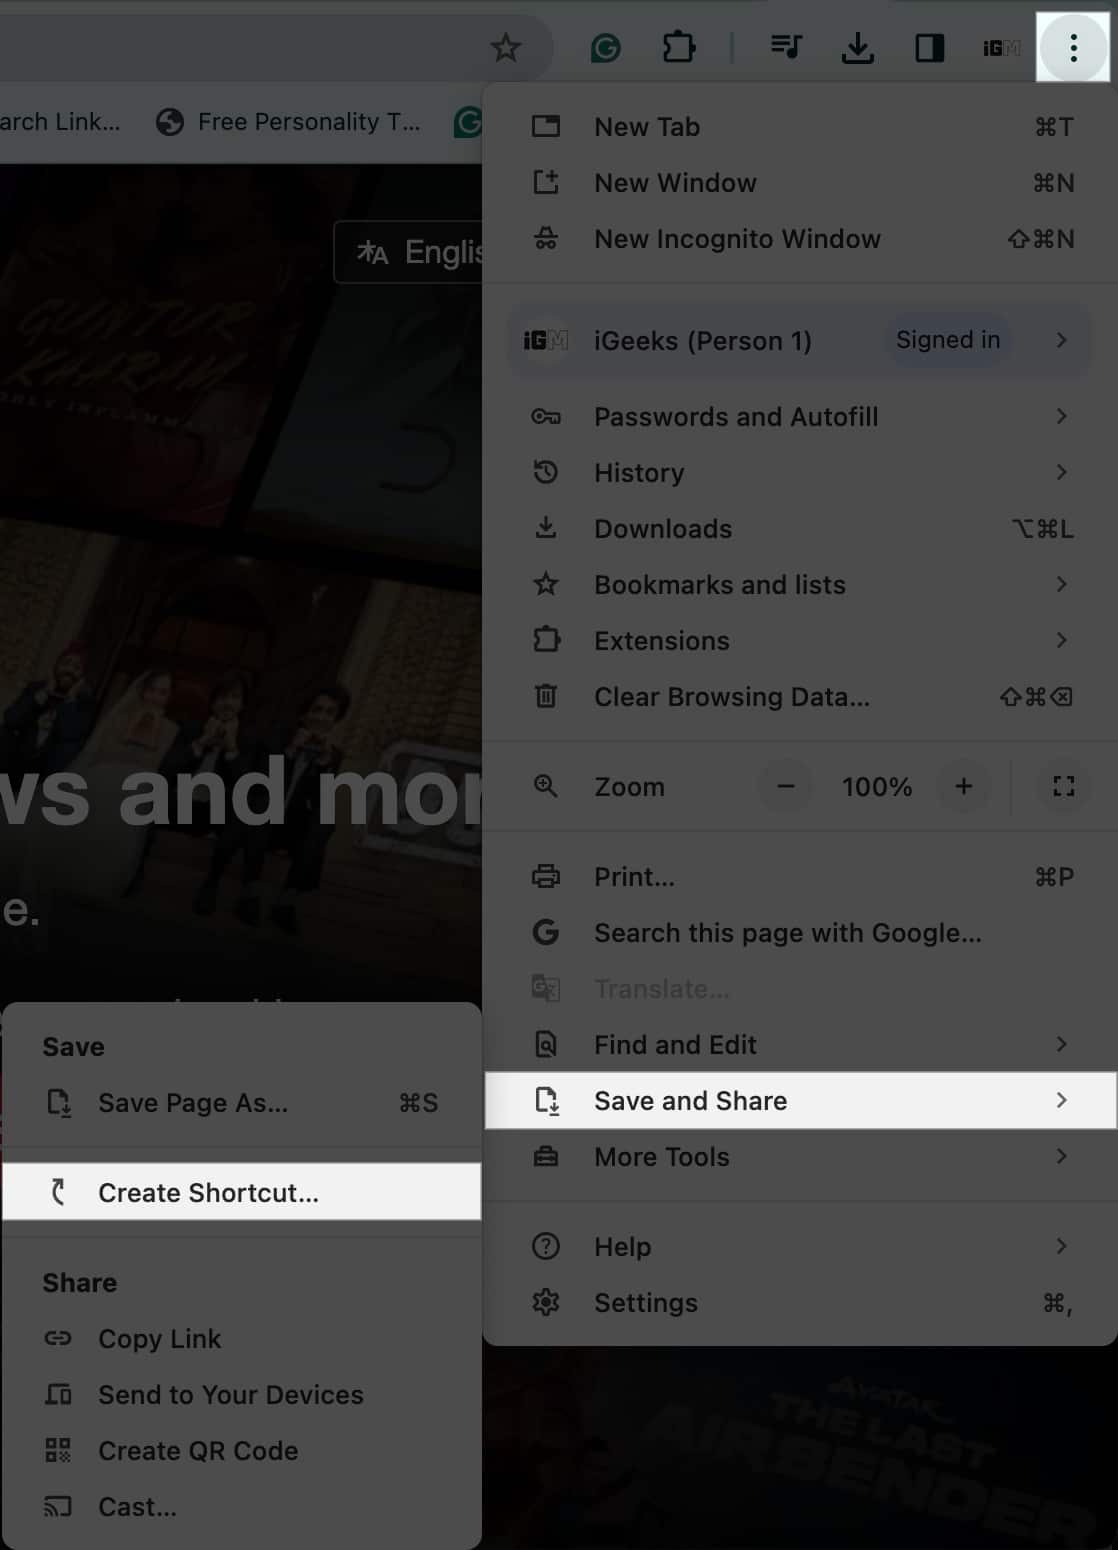Expand the Extensions submenu
The image size is (1118, 1550).
point(800,641)
